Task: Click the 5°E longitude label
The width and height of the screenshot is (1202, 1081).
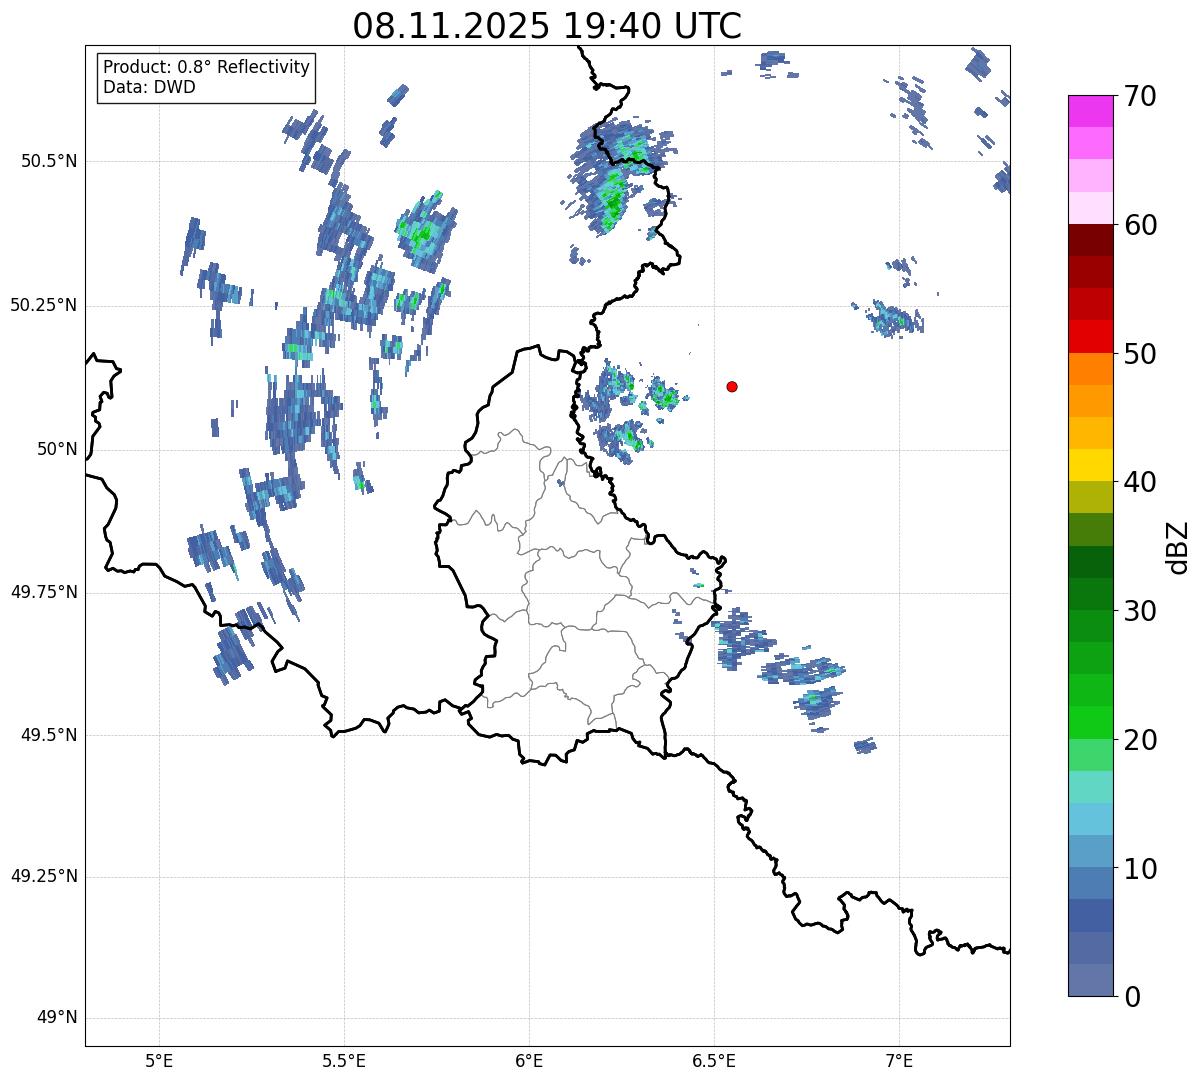Action: (x=159, y=1061)
